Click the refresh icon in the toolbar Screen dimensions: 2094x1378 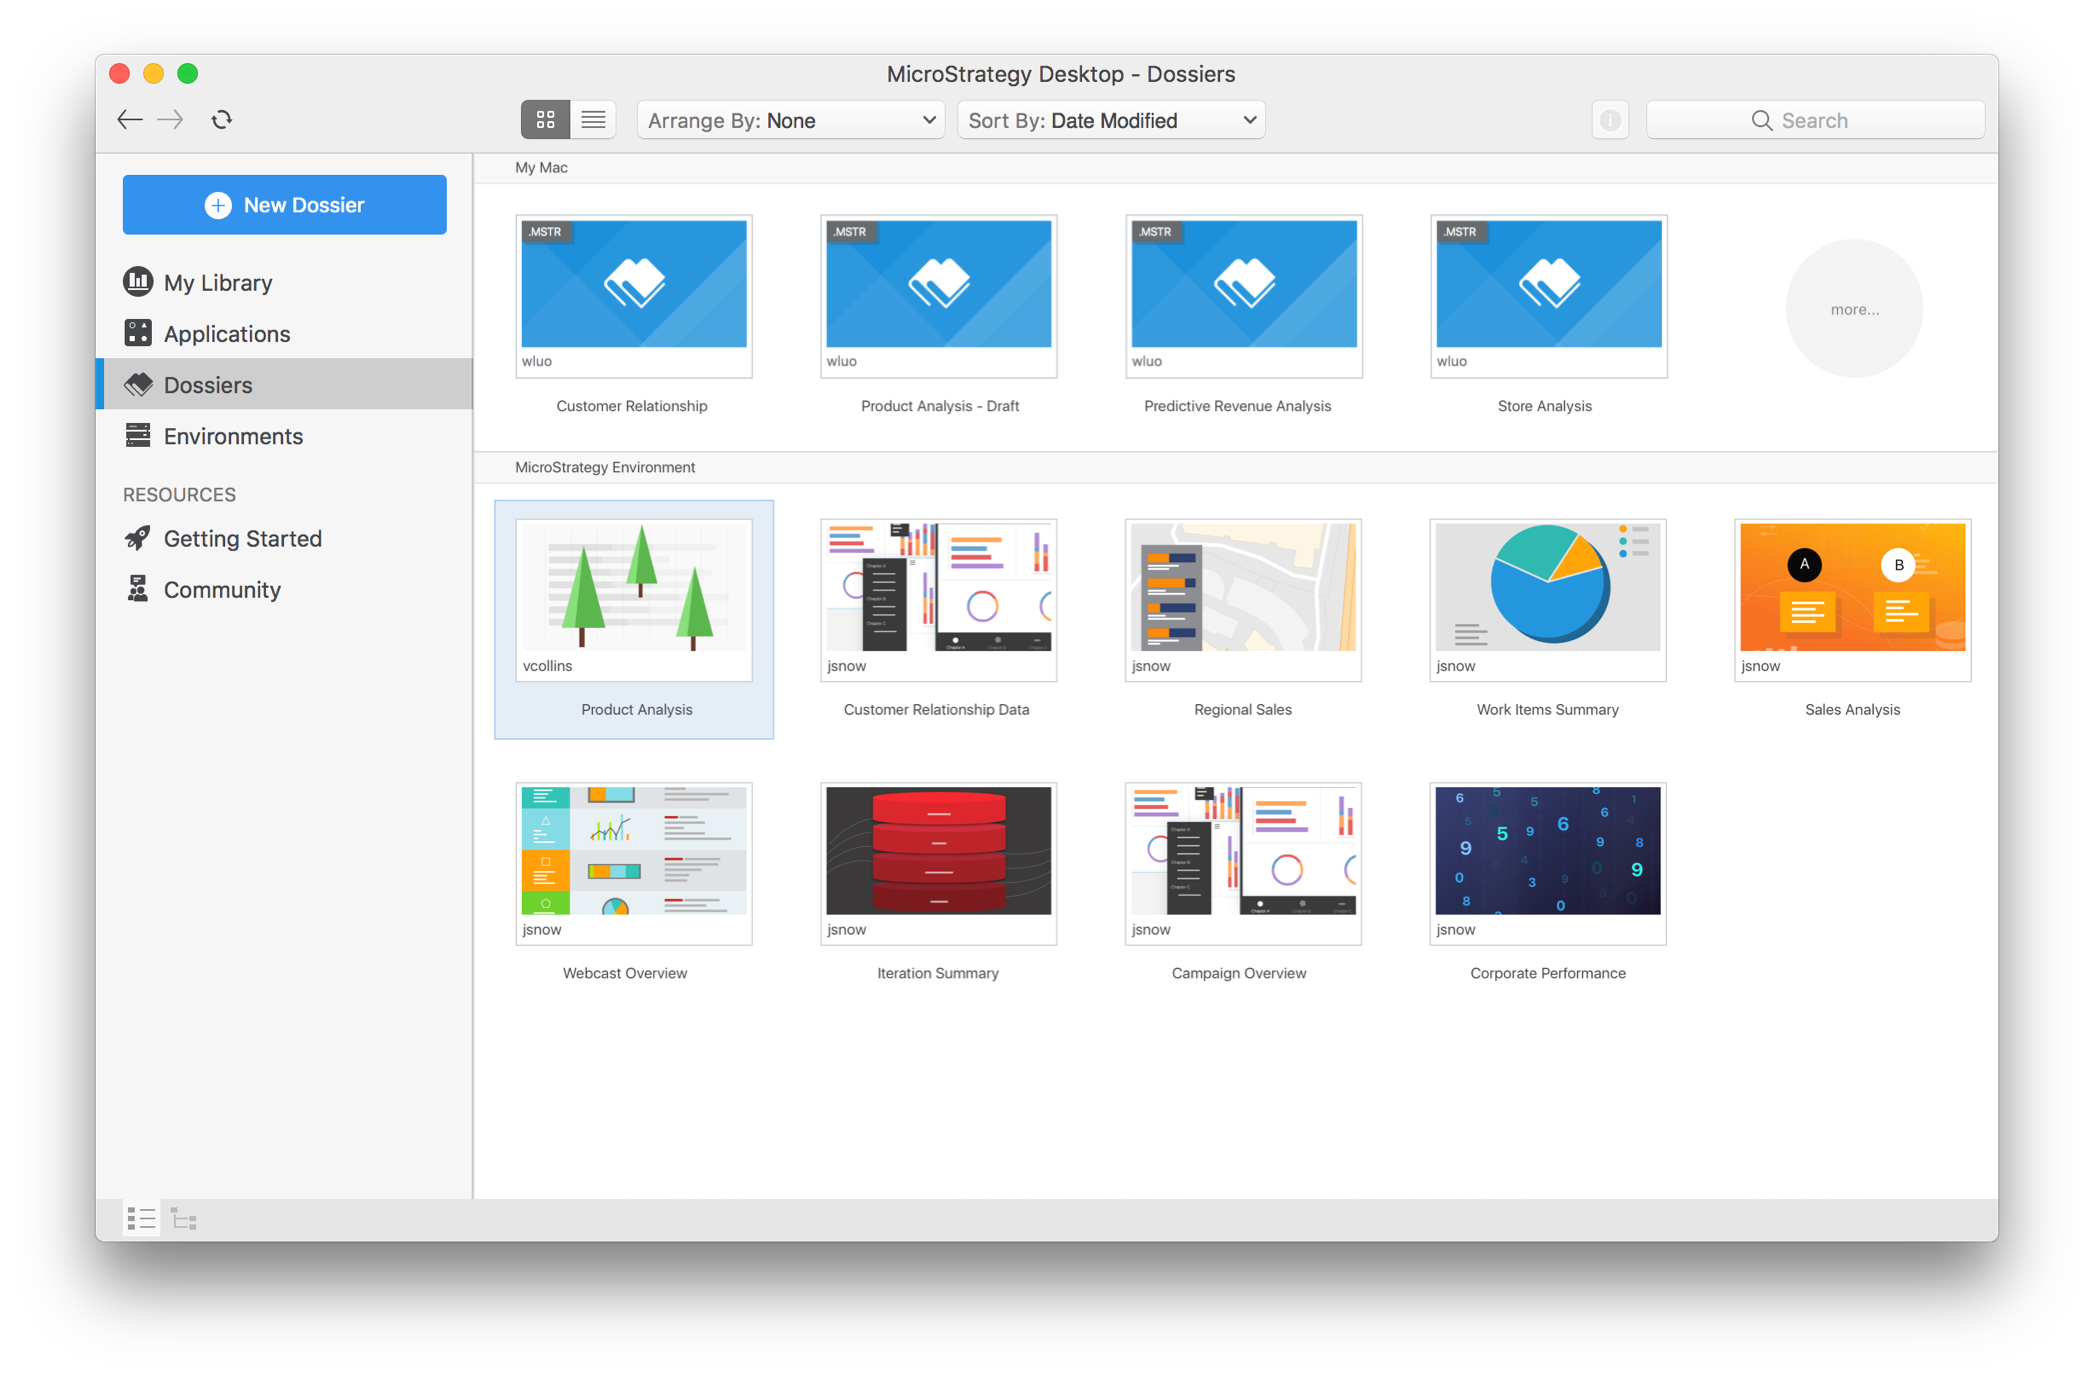221,119
